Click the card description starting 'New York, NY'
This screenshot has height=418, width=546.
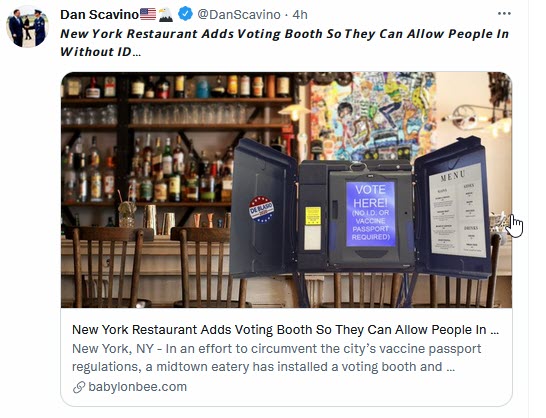(x=277, y=357)
